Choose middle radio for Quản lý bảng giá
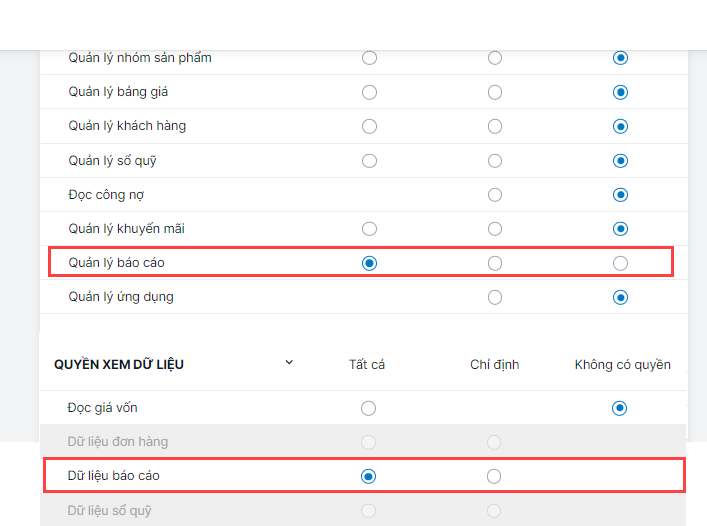The width and height of the screenshot is (707, 526). pyautogui.click(x=495, y=92)
